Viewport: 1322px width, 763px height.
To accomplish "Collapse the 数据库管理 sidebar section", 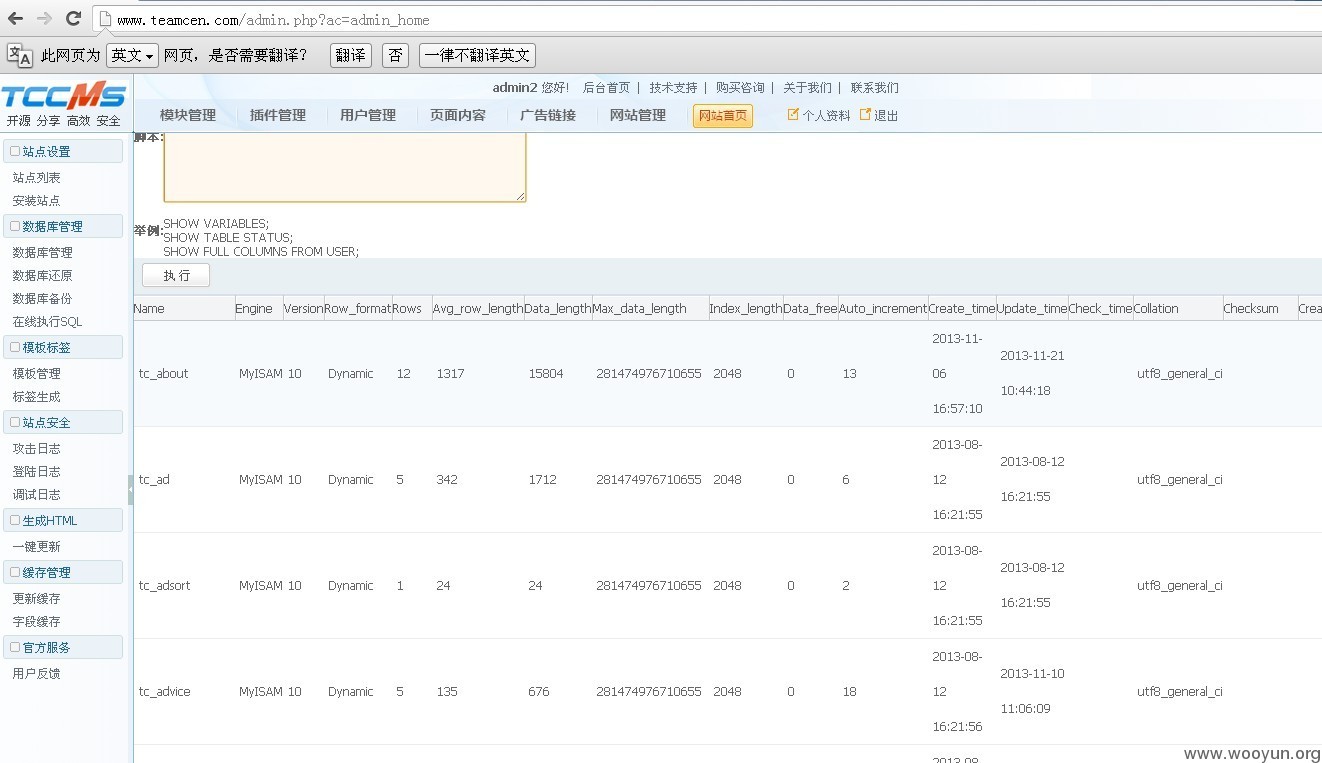I will [63, 227].
